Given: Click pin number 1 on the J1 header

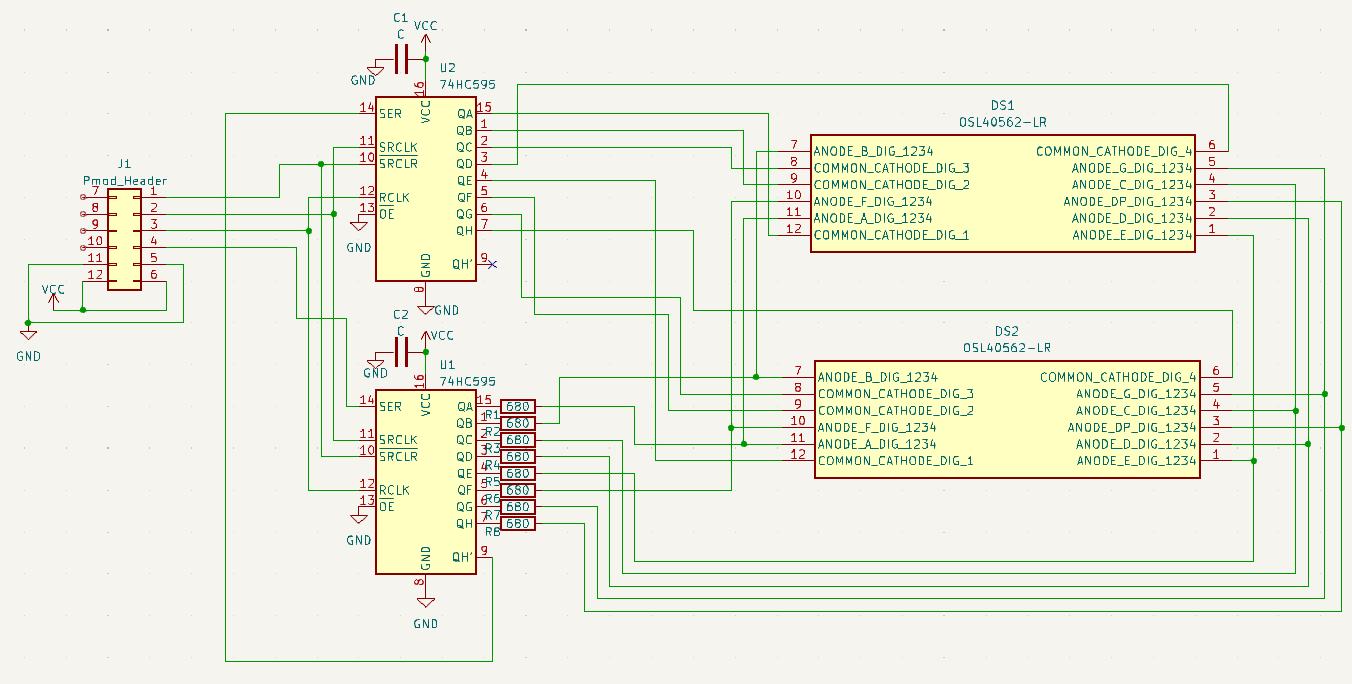Looking at the screenshot, I should pos(153,190).
